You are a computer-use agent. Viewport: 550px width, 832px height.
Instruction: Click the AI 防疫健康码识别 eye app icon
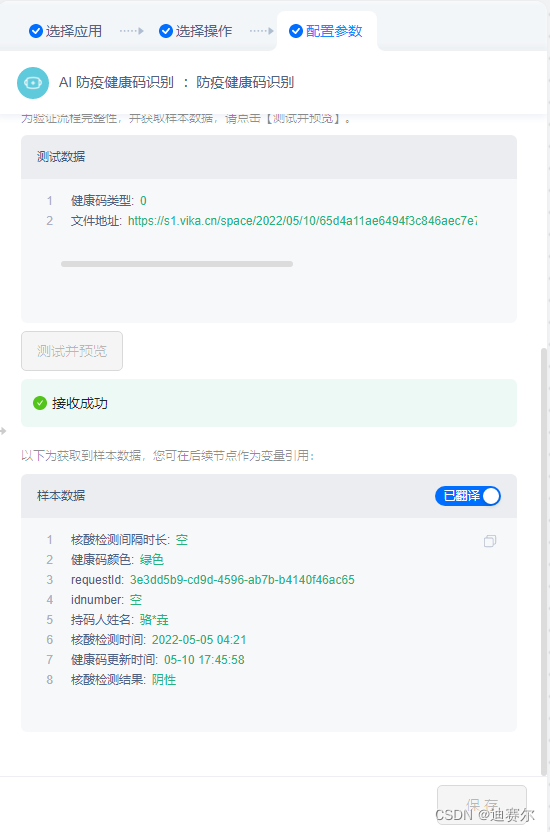33,83
